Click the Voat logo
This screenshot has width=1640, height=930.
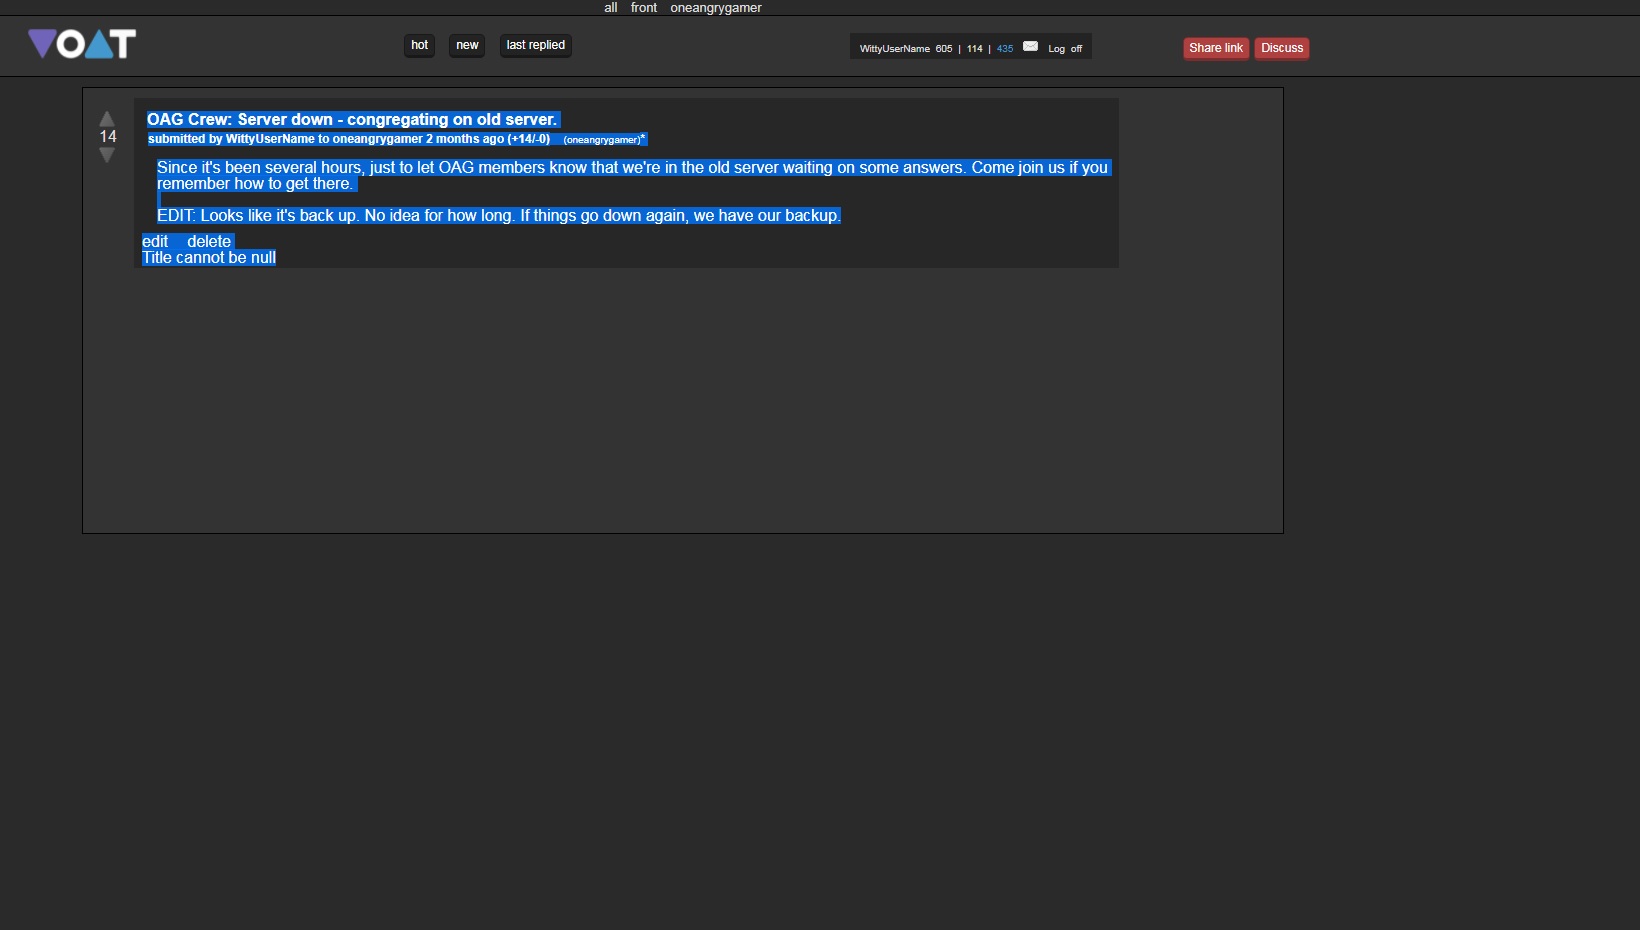tap(82, 44)
